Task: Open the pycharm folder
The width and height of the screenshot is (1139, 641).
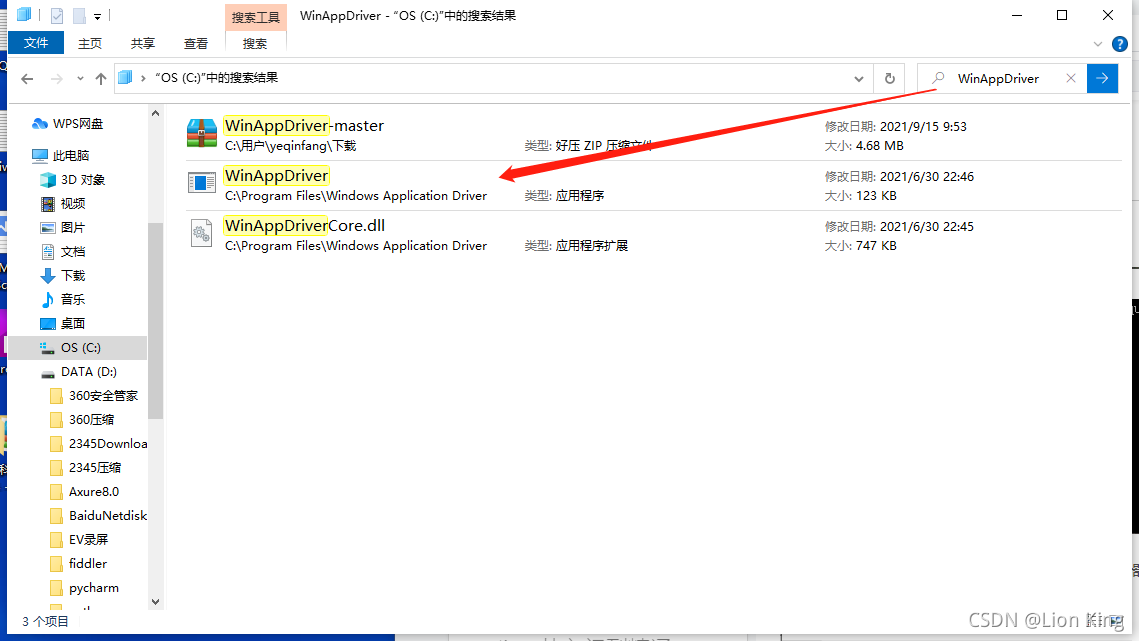Action: click(94, 587)
